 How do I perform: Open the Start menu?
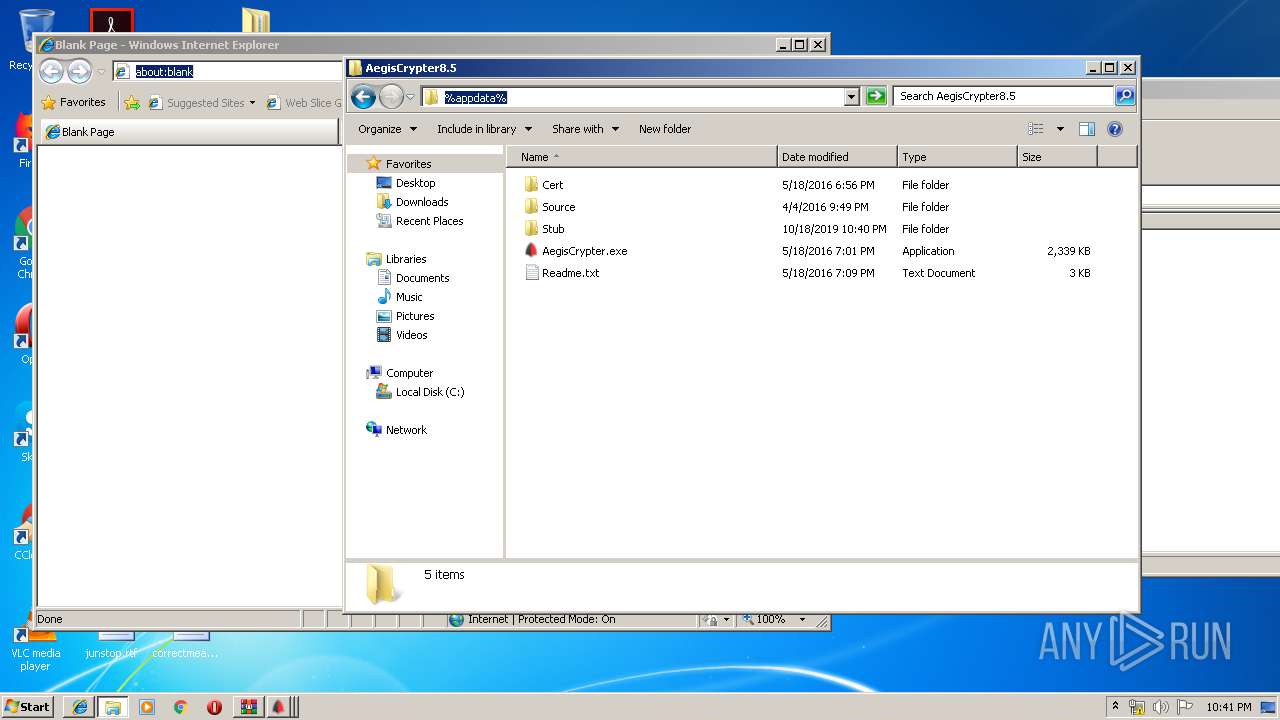(x=28, y=706)
